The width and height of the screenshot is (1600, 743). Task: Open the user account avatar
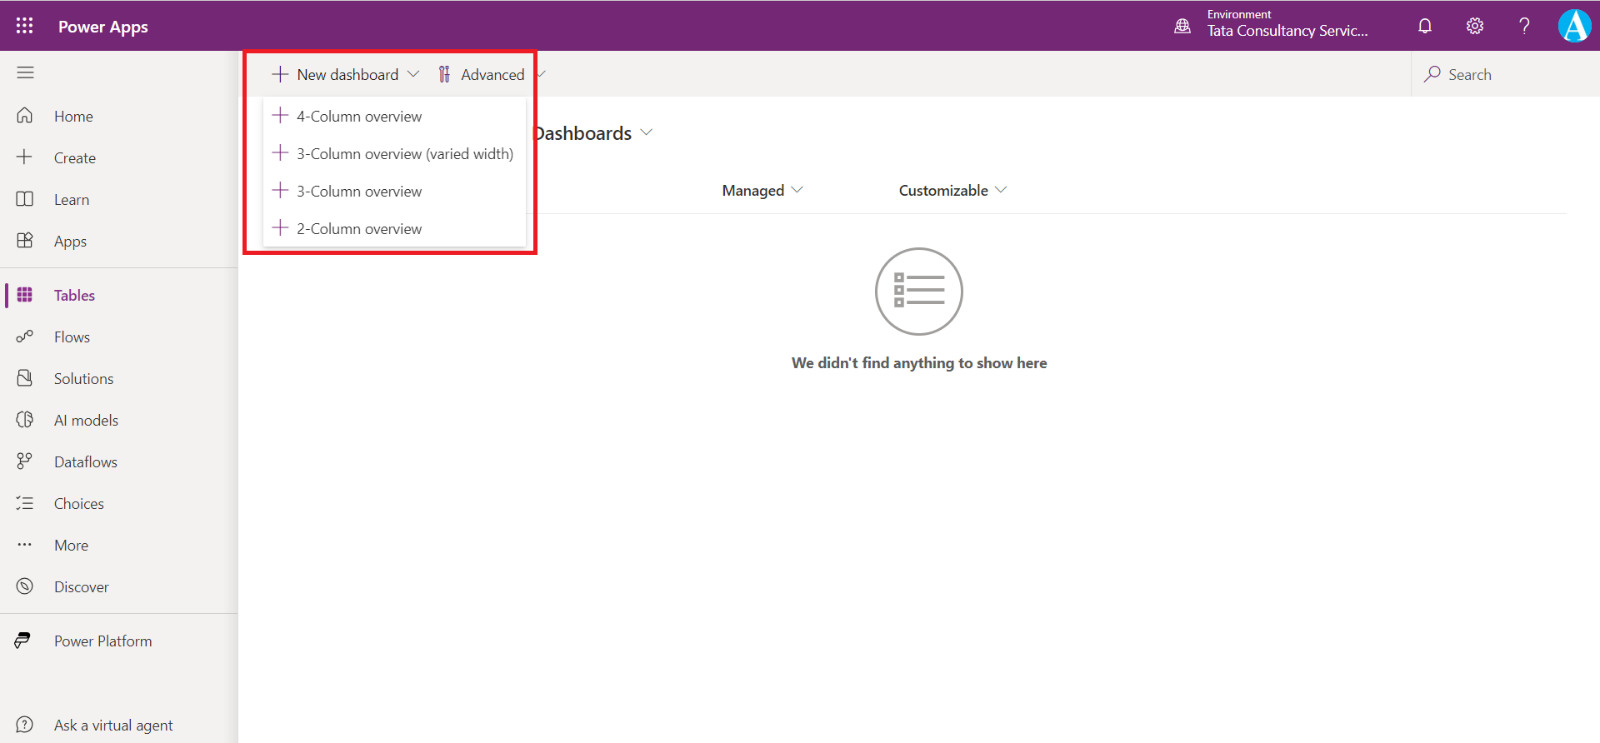point(1574,26)
